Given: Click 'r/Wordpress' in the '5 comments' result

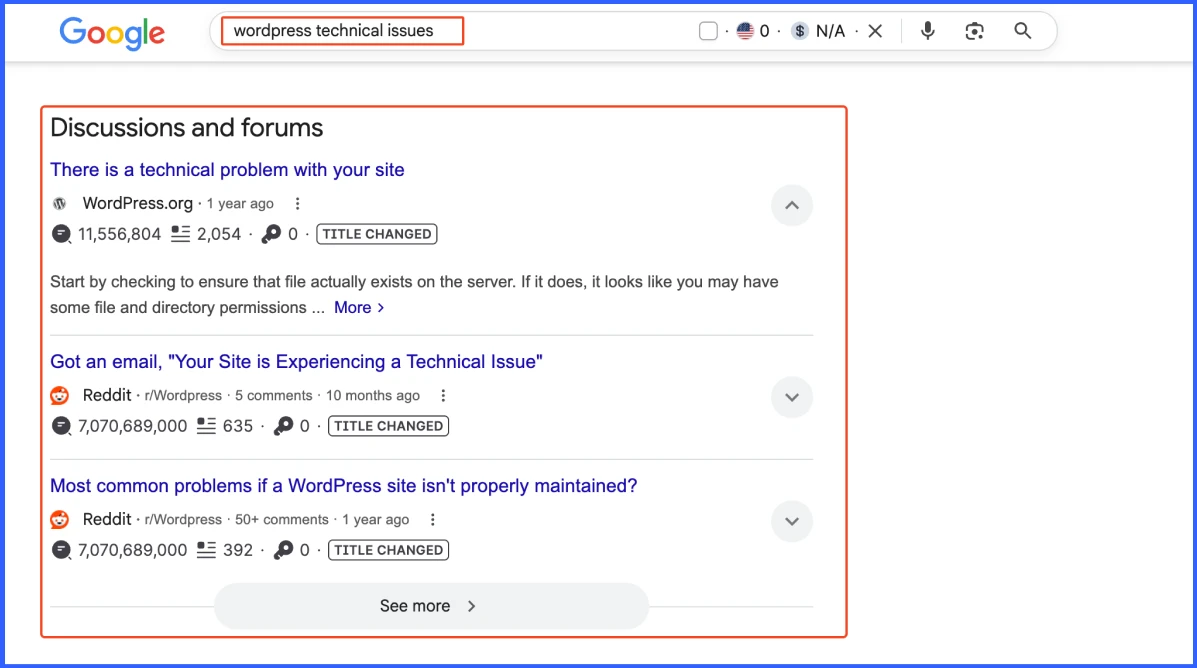Looking at the screenshot, I should (183, 395).
